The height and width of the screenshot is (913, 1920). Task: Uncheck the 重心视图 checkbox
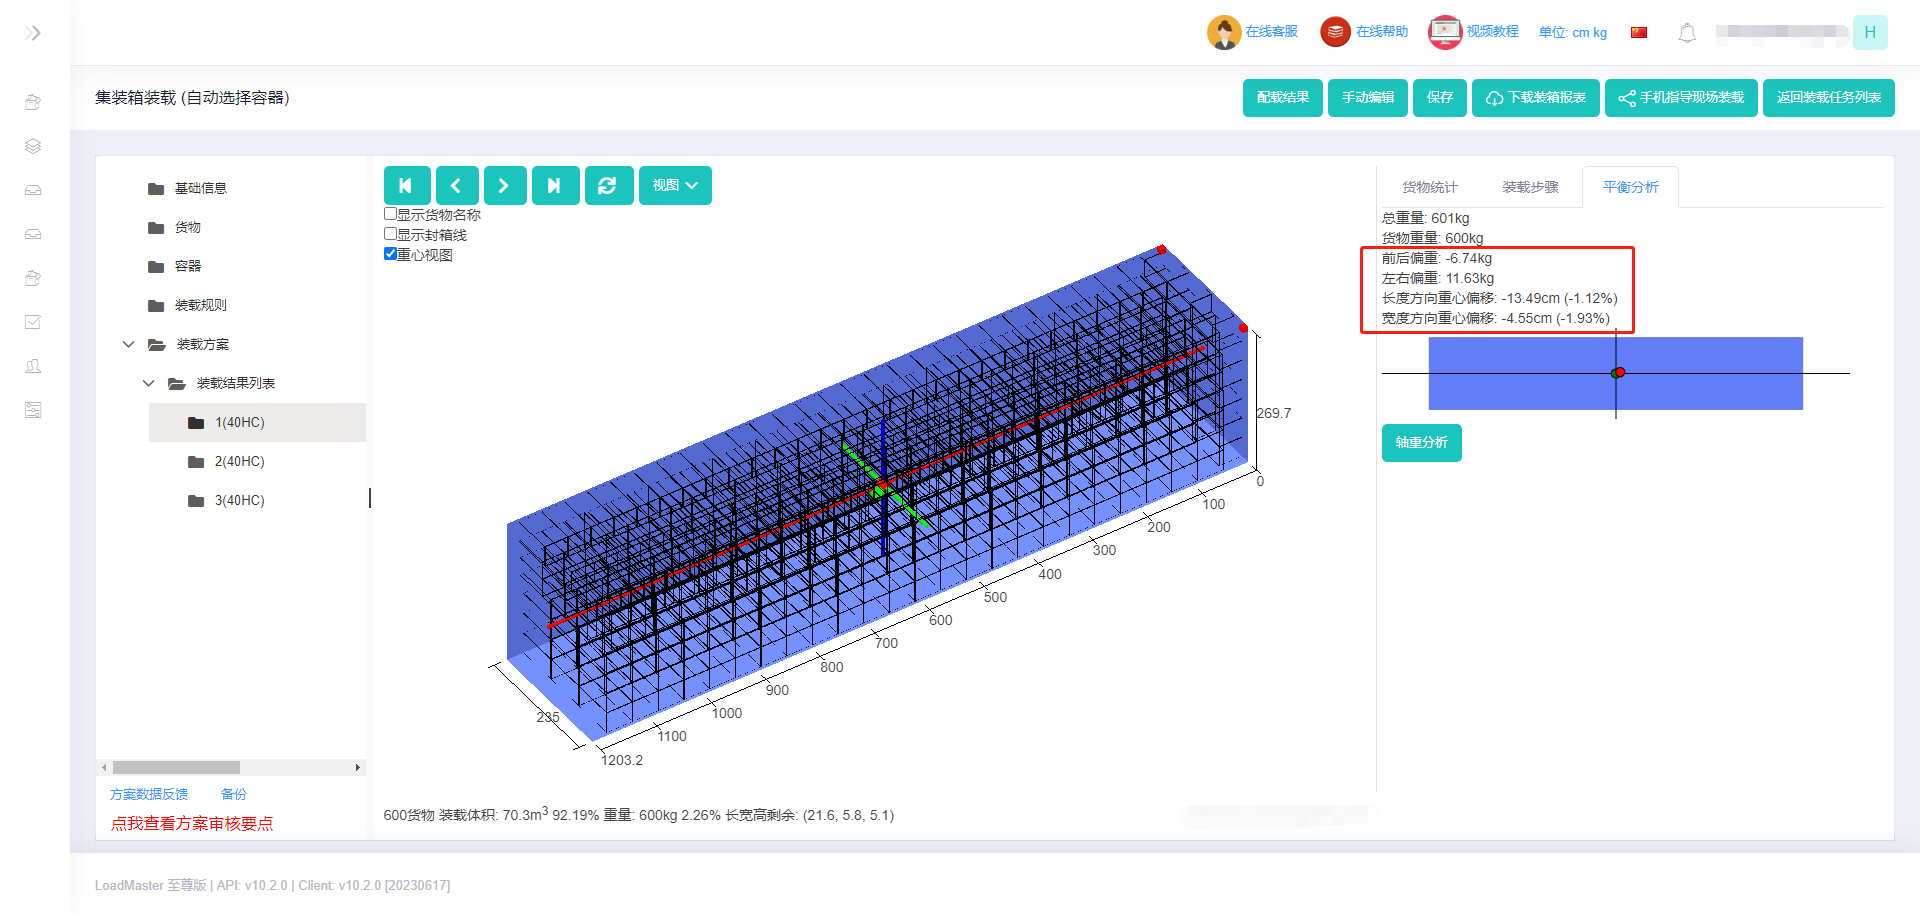(391, 254)
